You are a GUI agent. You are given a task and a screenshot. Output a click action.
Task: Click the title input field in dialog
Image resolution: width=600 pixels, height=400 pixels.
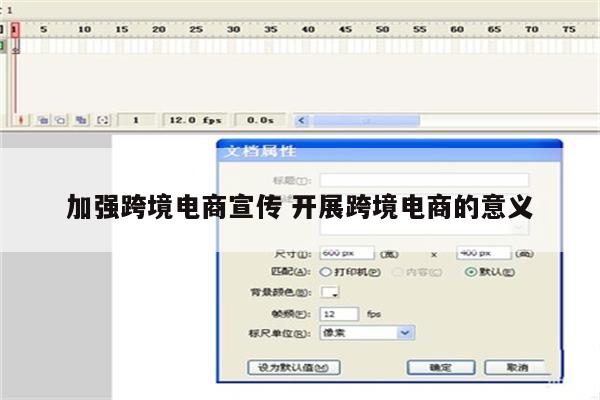(424, 180)
